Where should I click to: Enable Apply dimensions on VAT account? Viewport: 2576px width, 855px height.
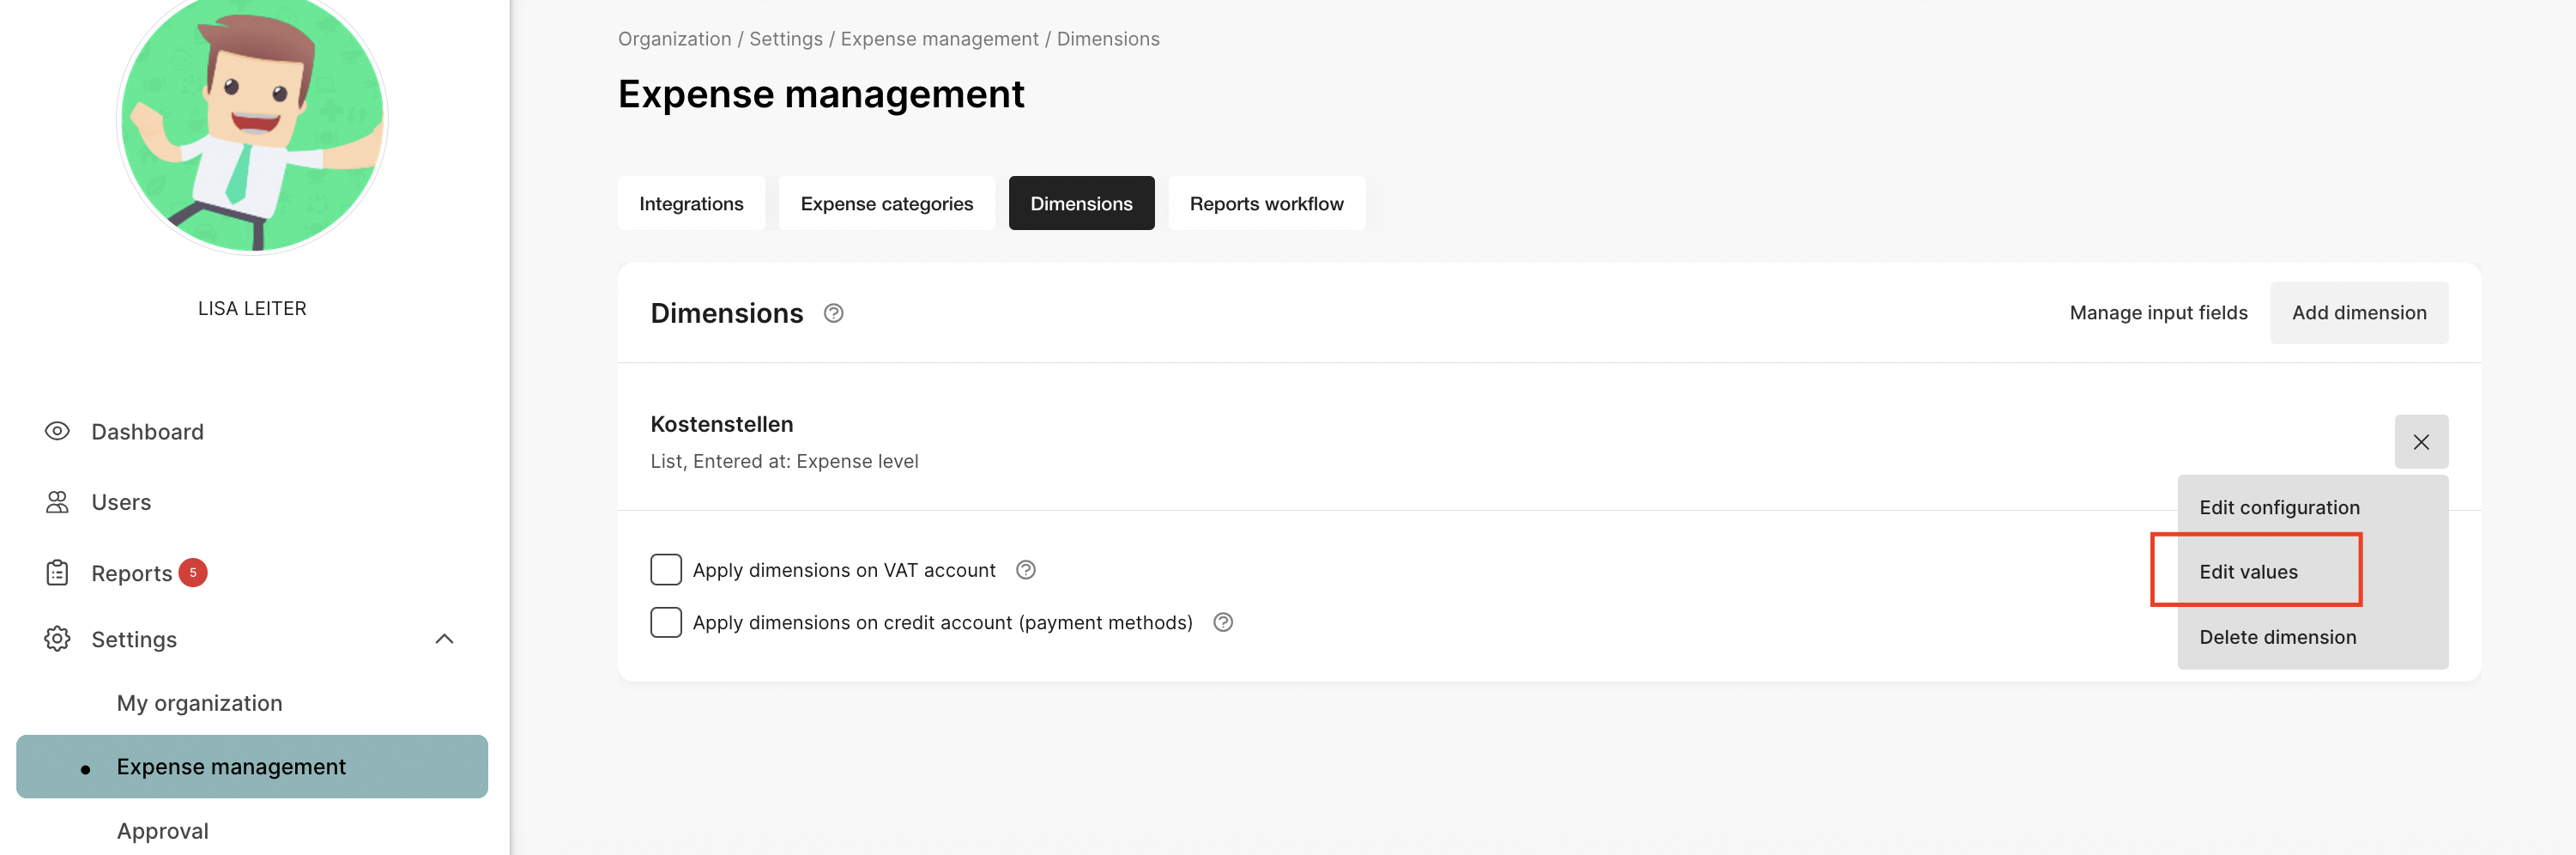pyautogui.click(x=666, y=570)
